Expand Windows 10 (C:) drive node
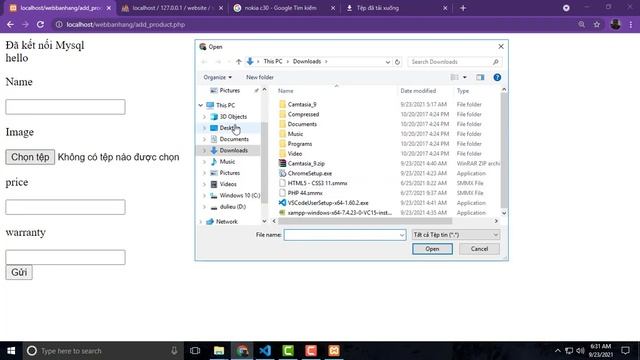The image size is (640, 360). point(204,196)
